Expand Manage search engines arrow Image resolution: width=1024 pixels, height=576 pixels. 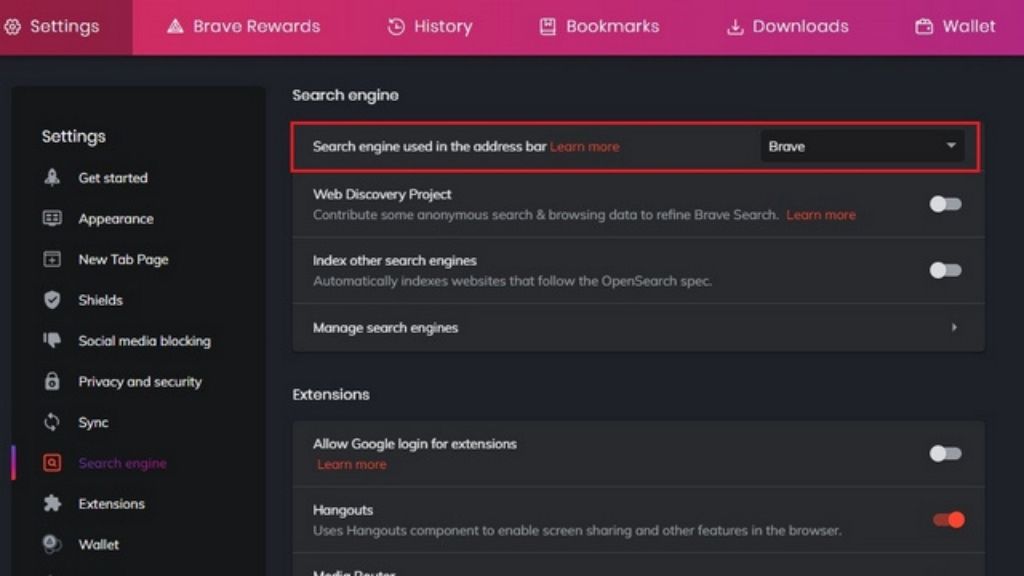954,328
